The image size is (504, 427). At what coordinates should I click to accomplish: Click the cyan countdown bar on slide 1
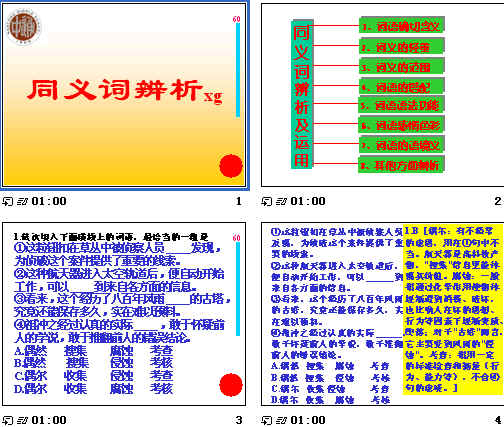coord(238,70)
